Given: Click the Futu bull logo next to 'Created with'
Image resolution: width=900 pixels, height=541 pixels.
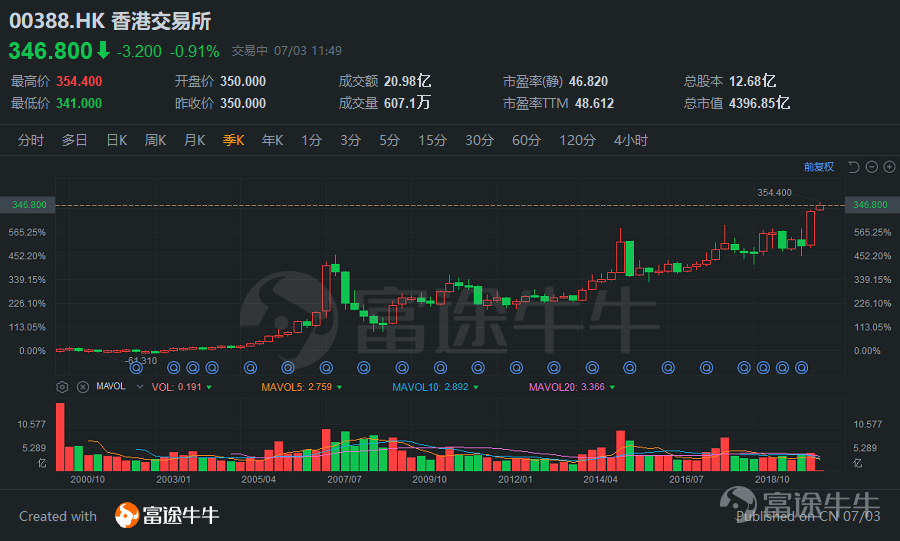Looking at the screenshot, I should (127, 515).
